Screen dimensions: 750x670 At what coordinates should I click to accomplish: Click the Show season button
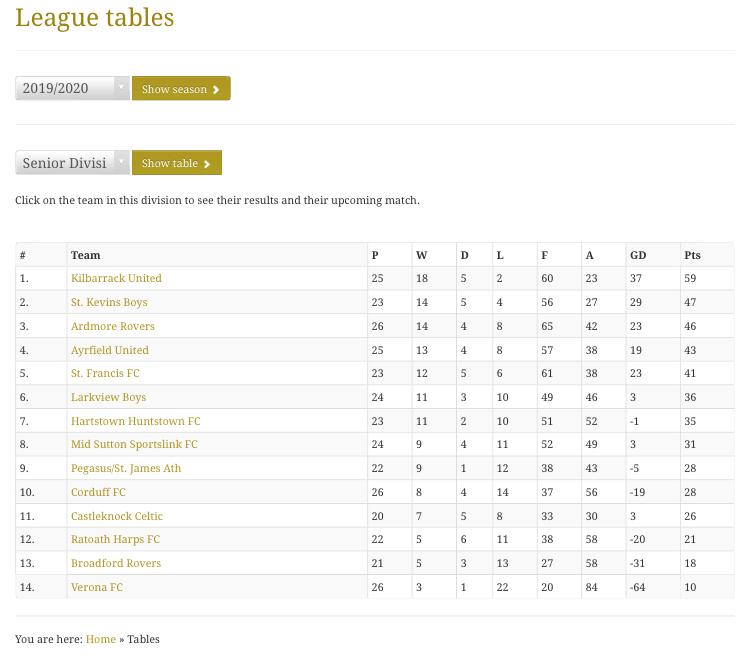(x=181, y=88)
